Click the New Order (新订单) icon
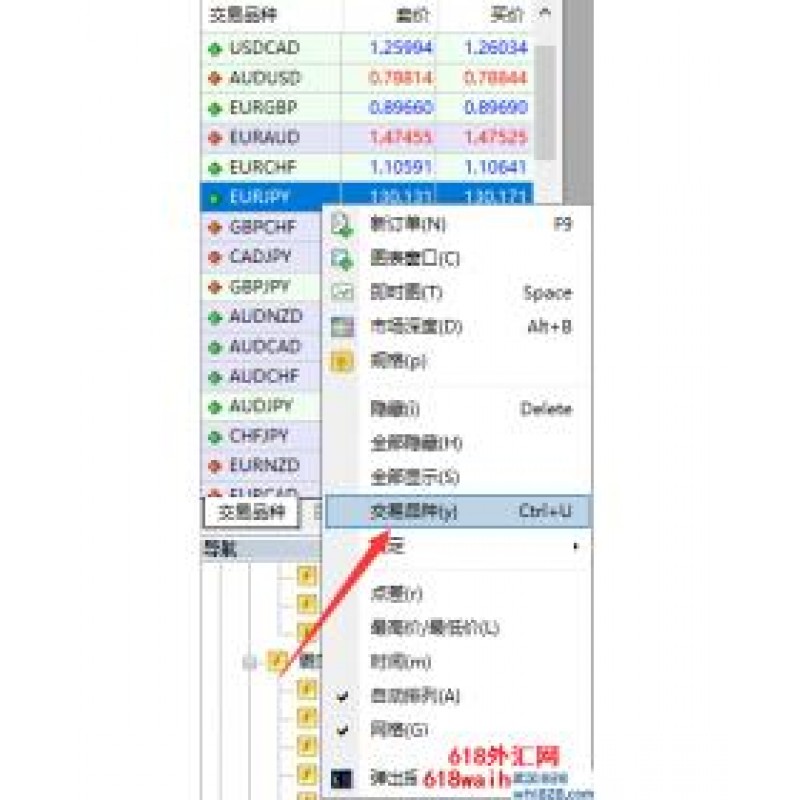The width and height of the screenshot is (800, 800). [342, 225]
